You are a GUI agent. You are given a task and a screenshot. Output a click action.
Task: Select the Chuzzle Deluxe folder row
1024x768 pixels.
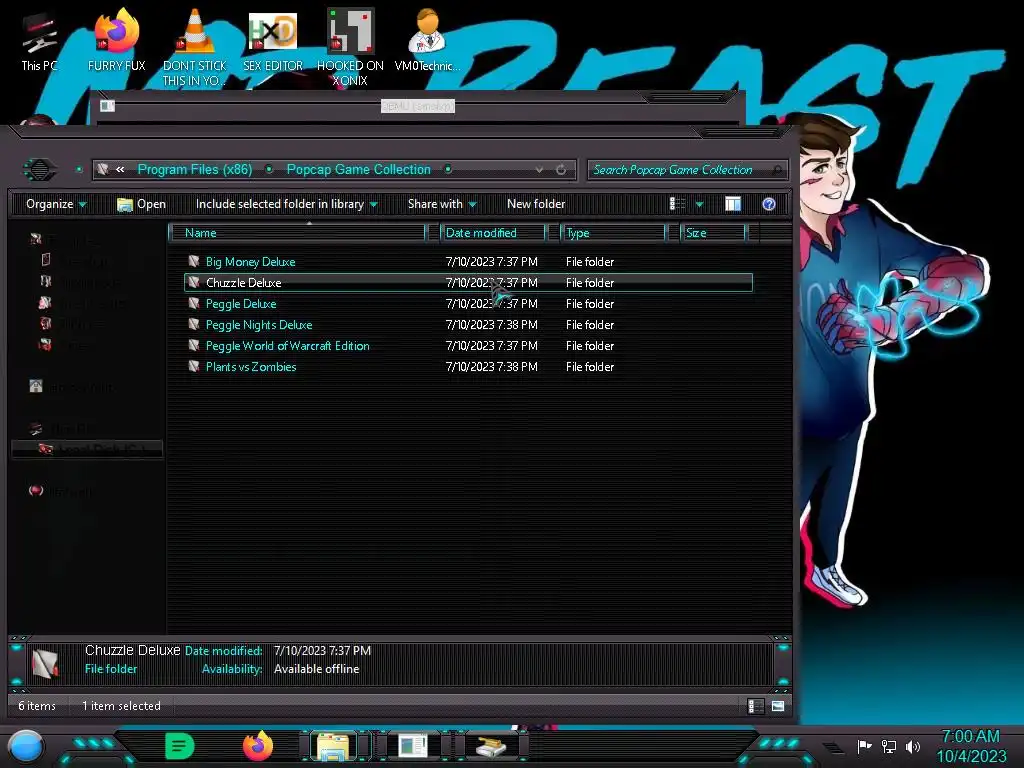[x=468, y=283]
